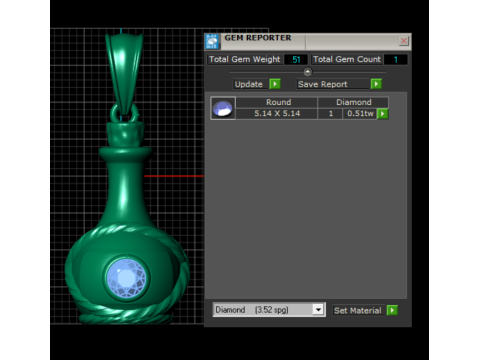Close the Gem Reporter panel
480x360 pixels.
pyautogui.click(x=403, y=41)
